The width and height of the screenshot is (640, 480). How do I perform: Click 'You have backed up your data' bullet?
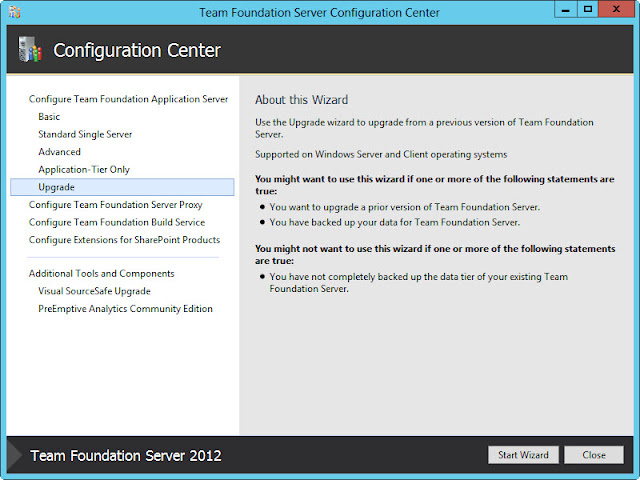[394, 222]
